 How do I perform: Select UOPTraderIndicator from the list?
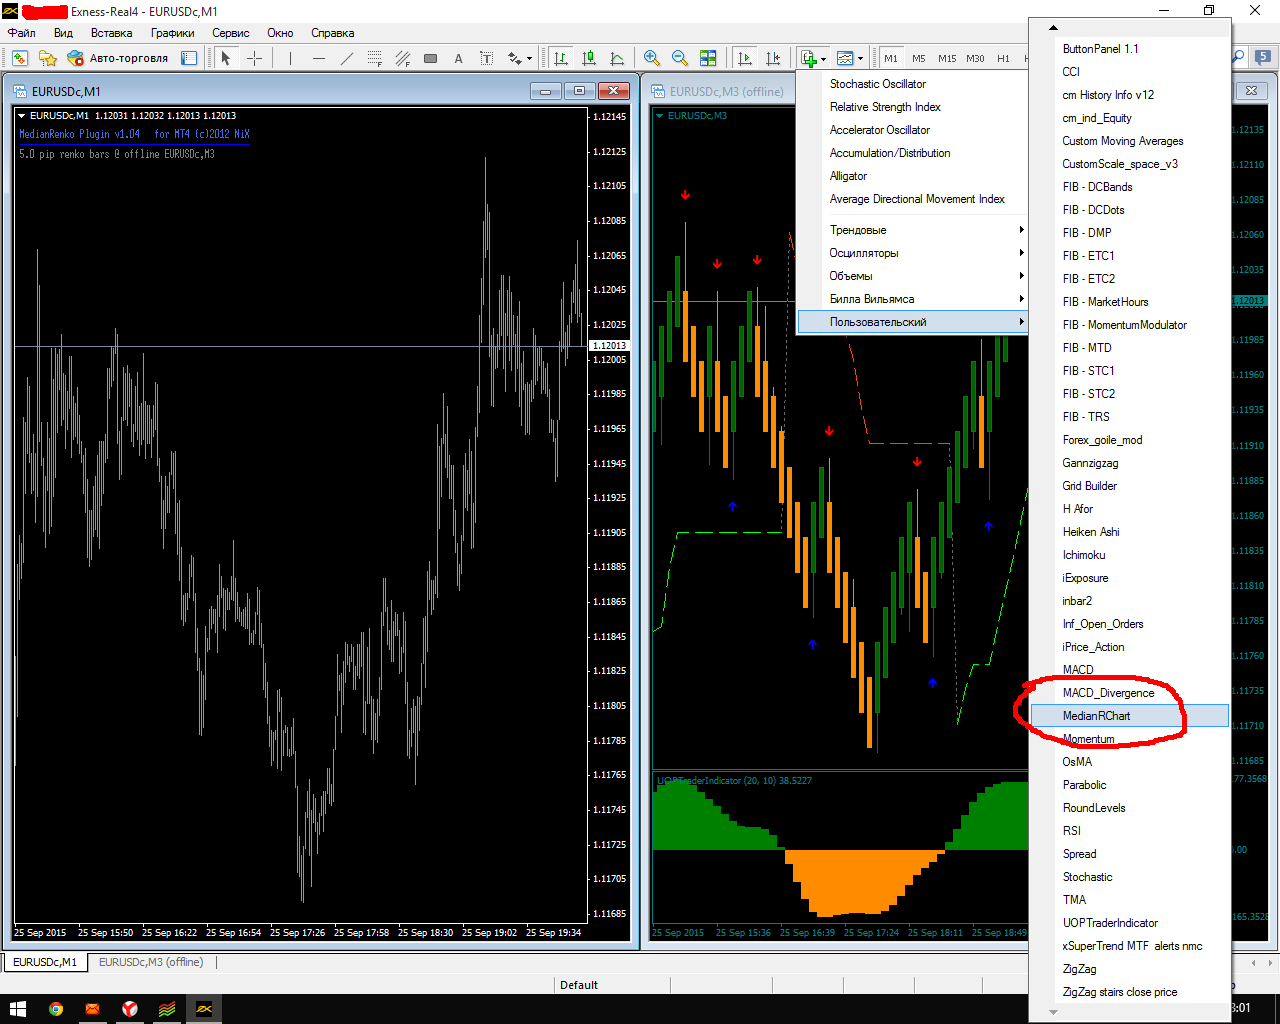click(1130, 923)
